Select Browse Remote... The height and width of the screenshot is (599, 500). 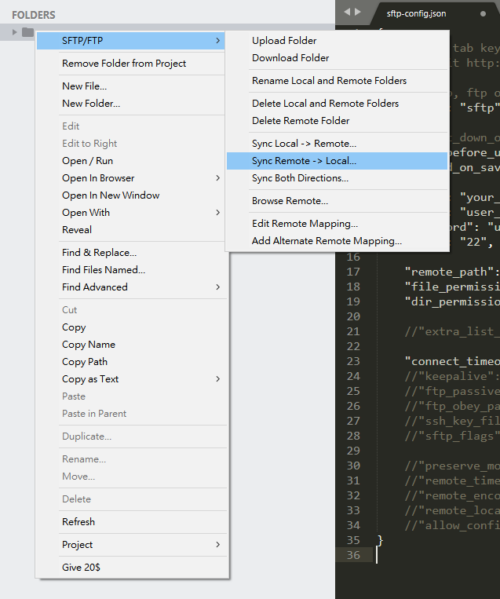click(337, 201)
